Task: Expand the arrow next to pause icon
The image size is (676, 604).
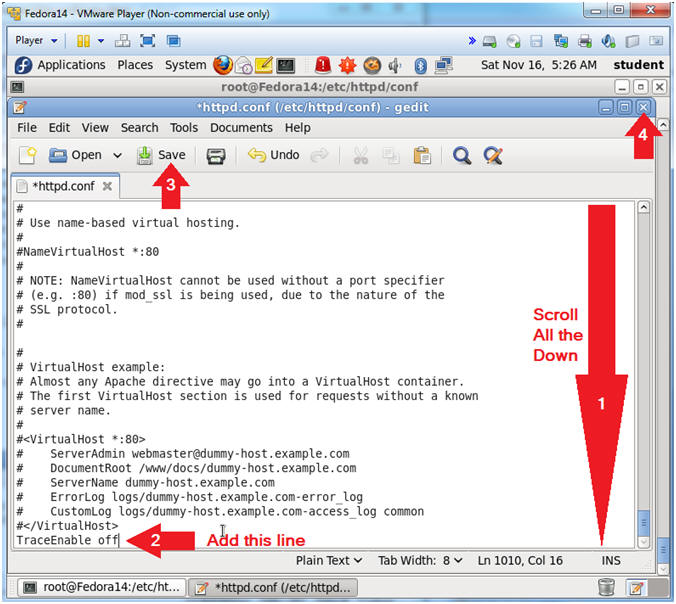Action: point(101,41)
